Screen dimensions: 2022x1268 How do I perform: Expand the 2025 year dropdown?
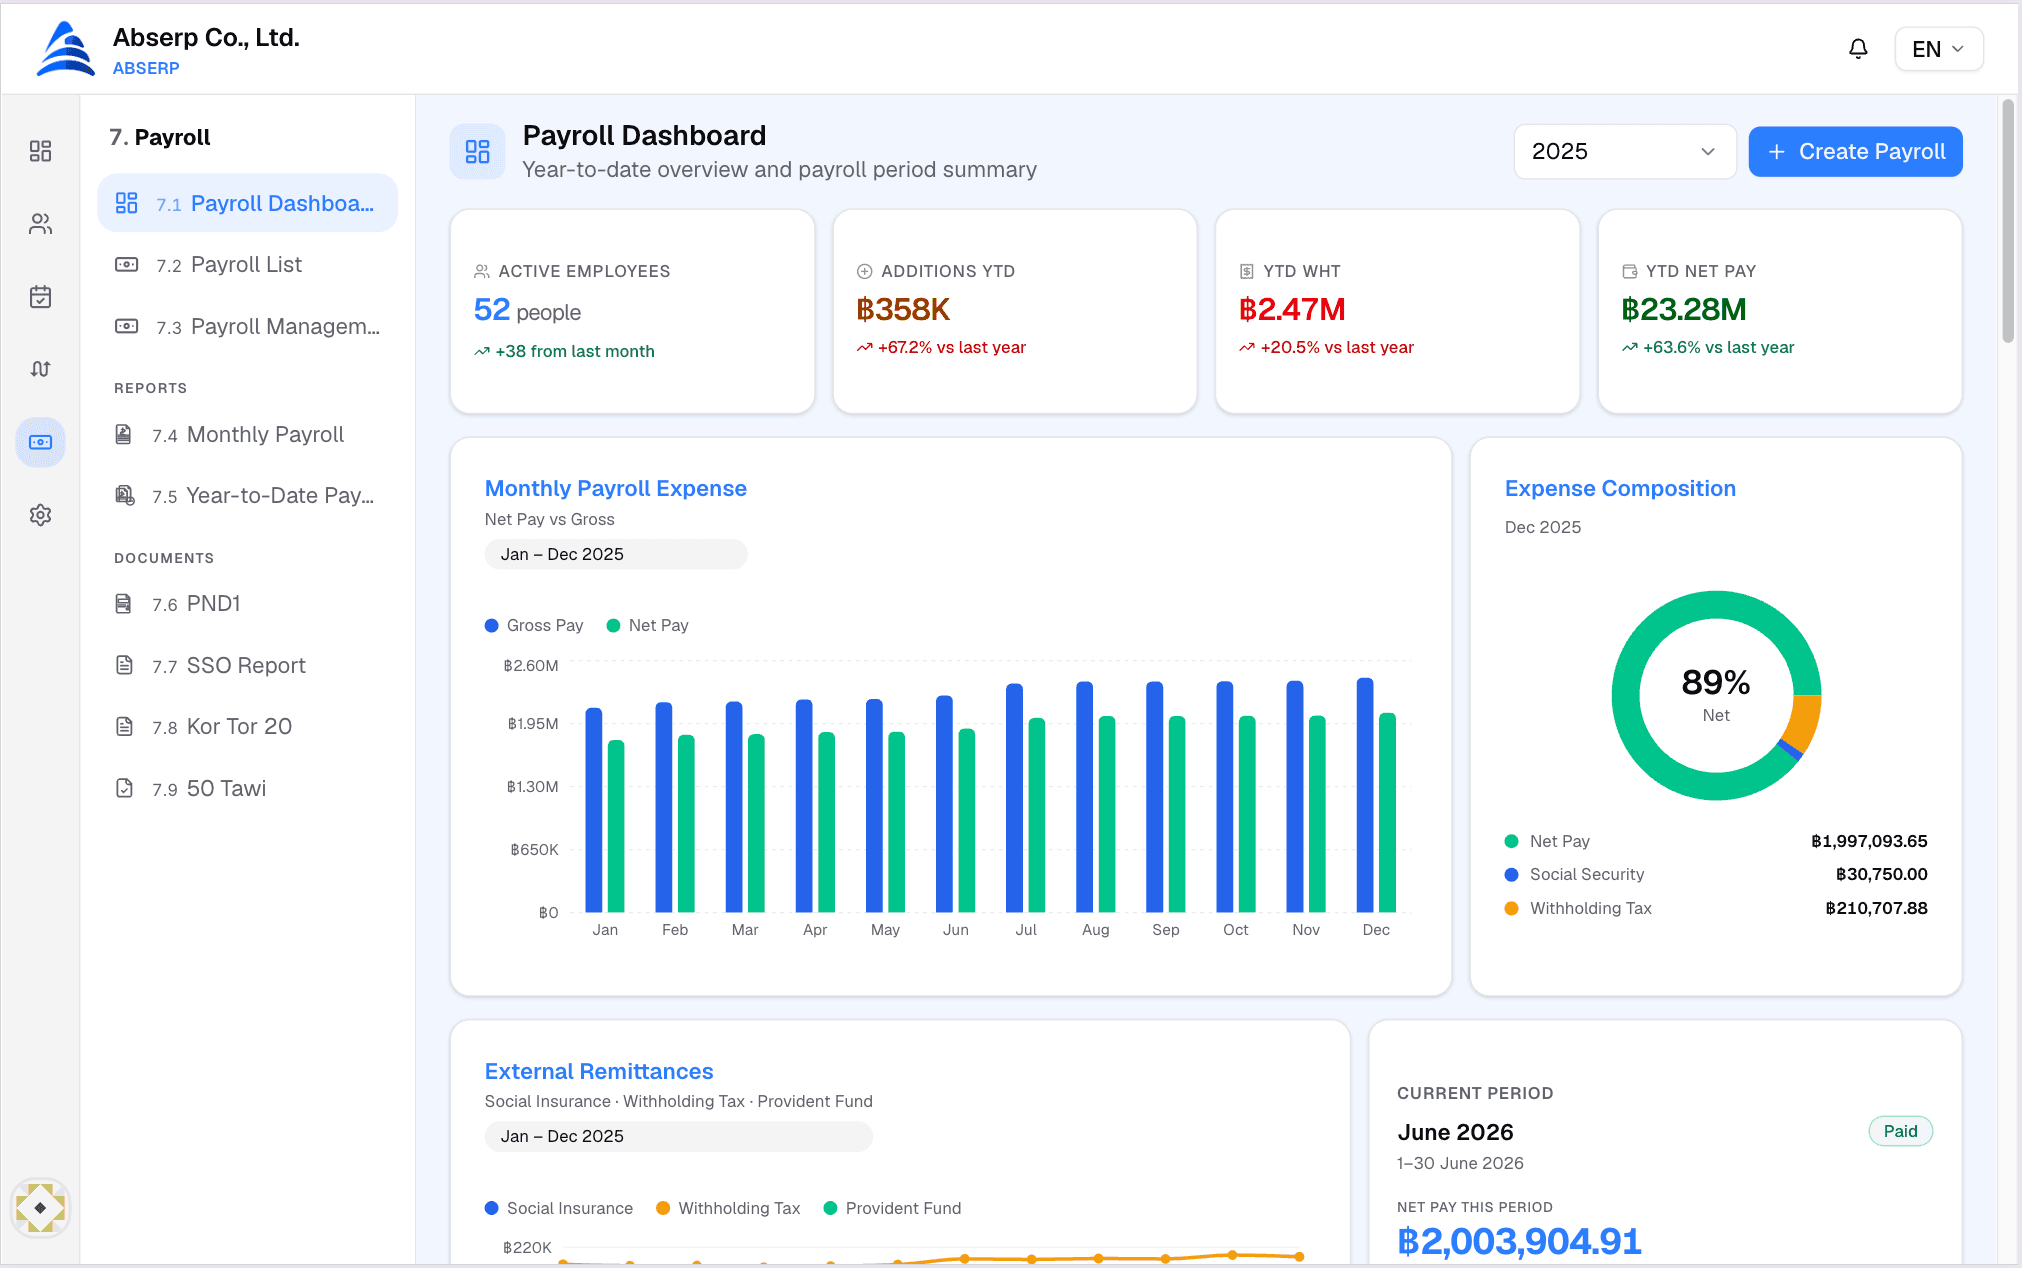[1625, 152]
